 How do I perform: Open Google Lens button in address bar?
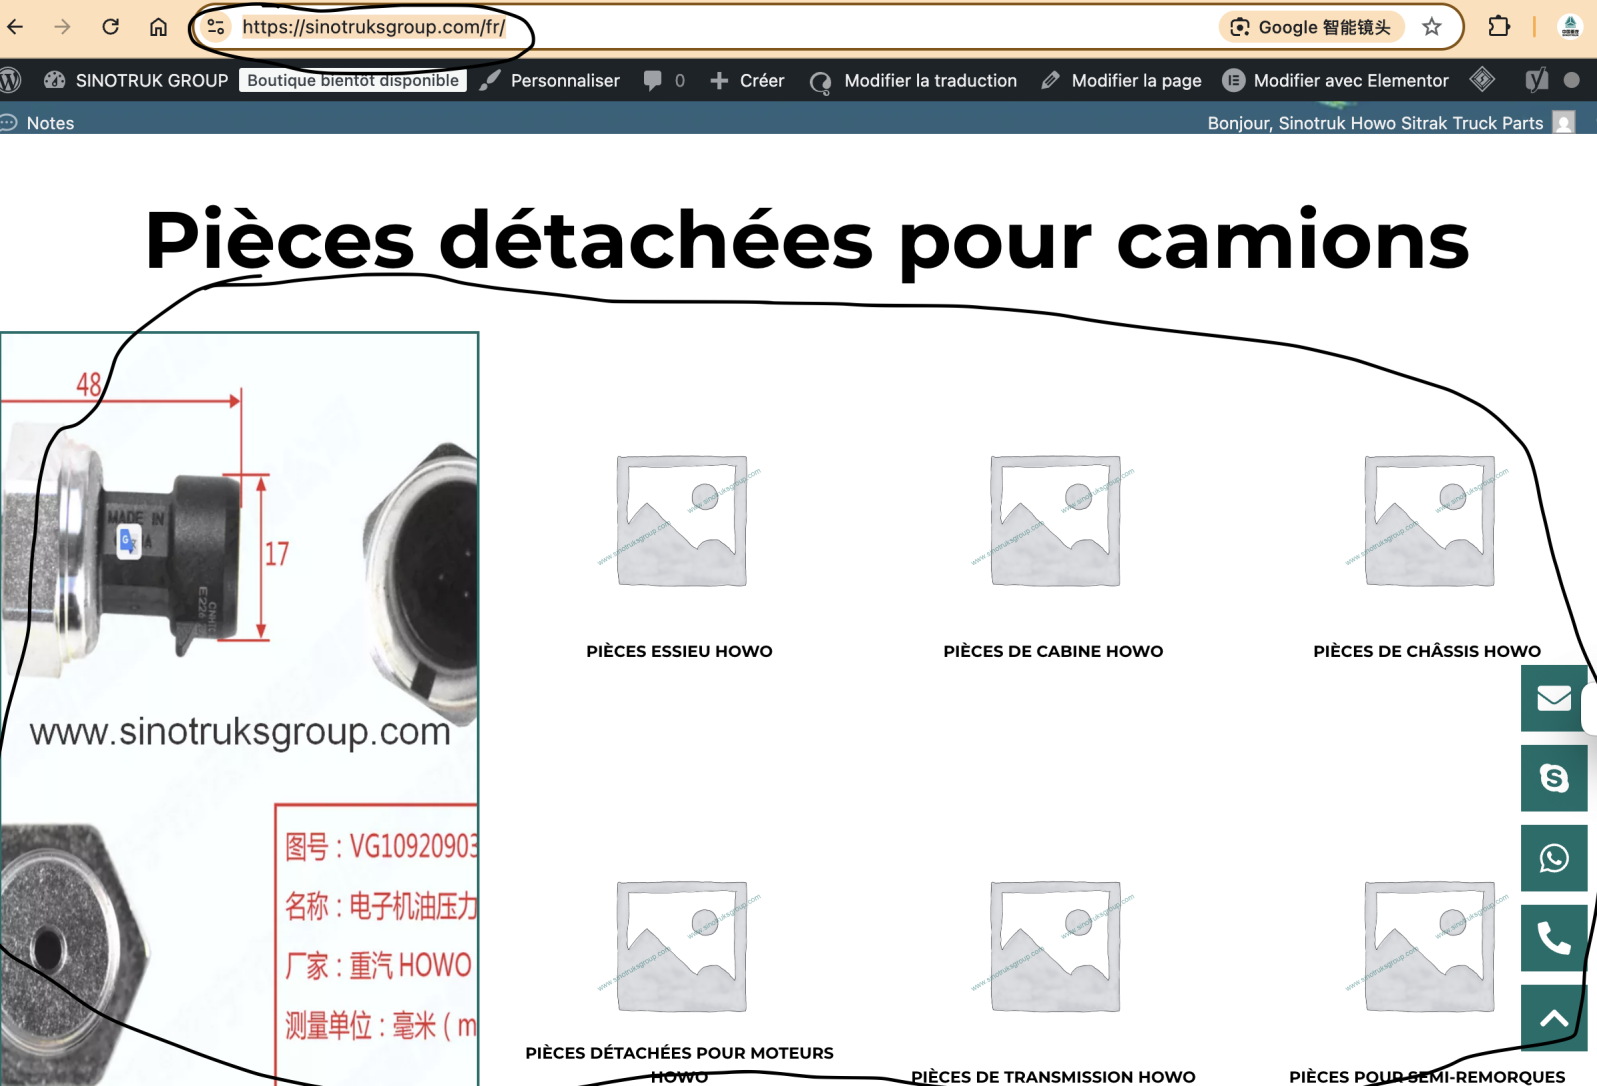click(x=1311, y=27)
